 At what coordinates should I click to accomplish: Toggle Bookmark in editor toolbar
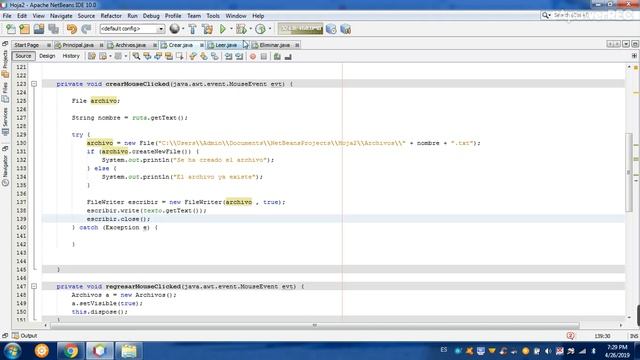[x=215, y=56]
